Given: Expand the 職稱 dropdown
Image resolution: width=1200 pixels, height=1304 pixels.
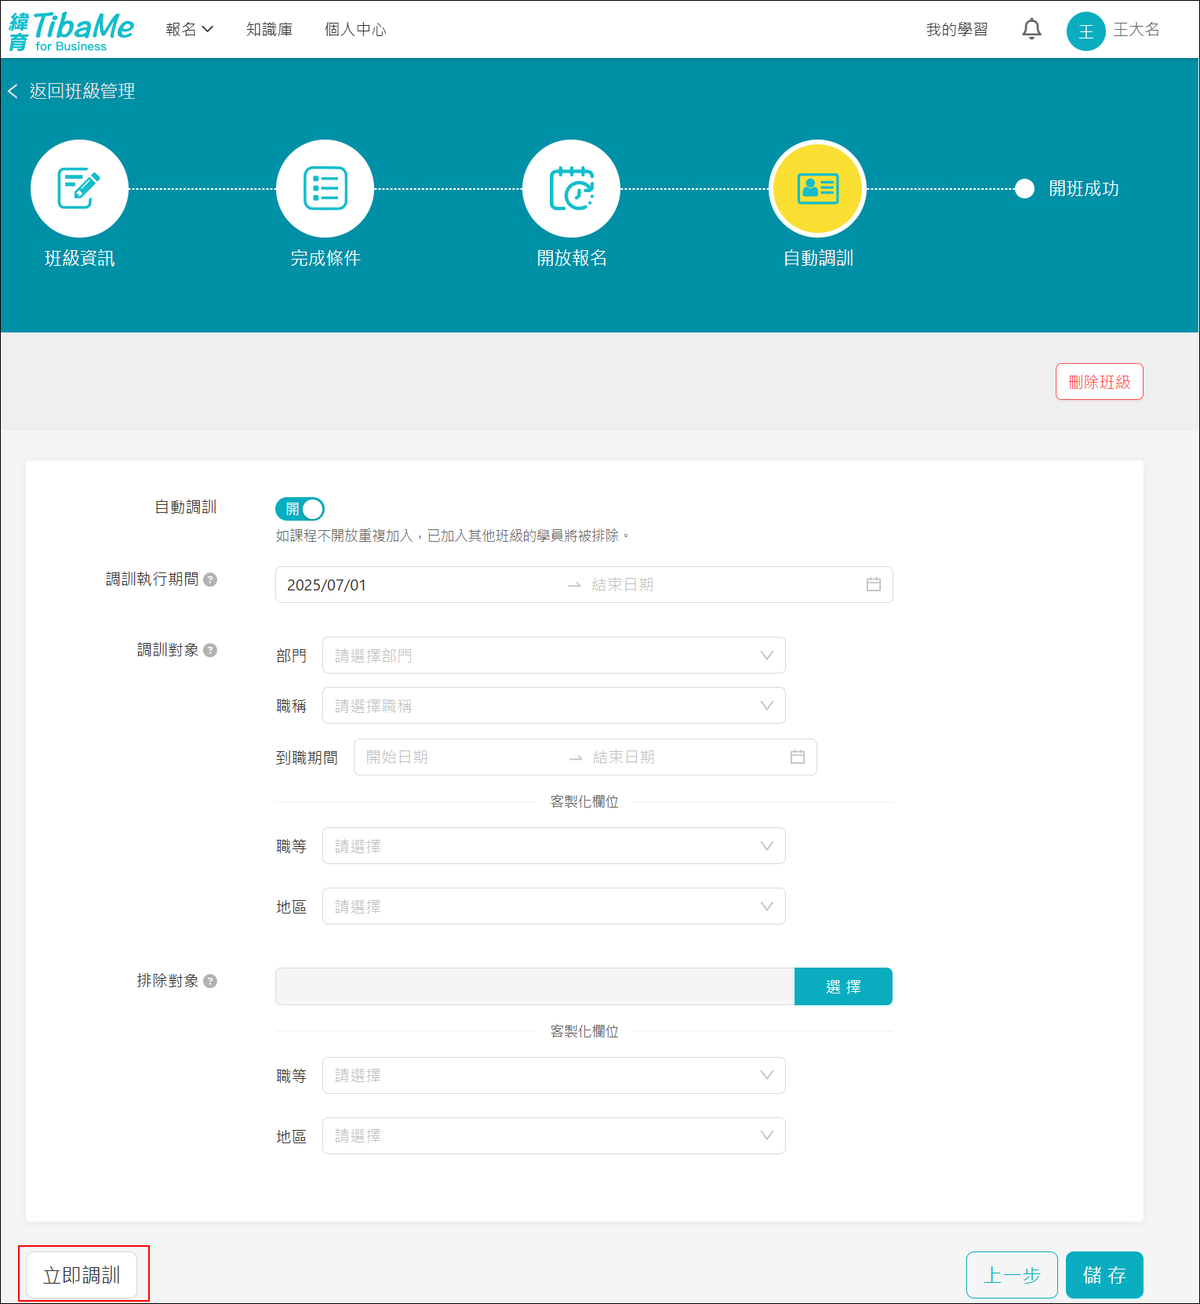Looking at the screenshot, I should 553,706.
